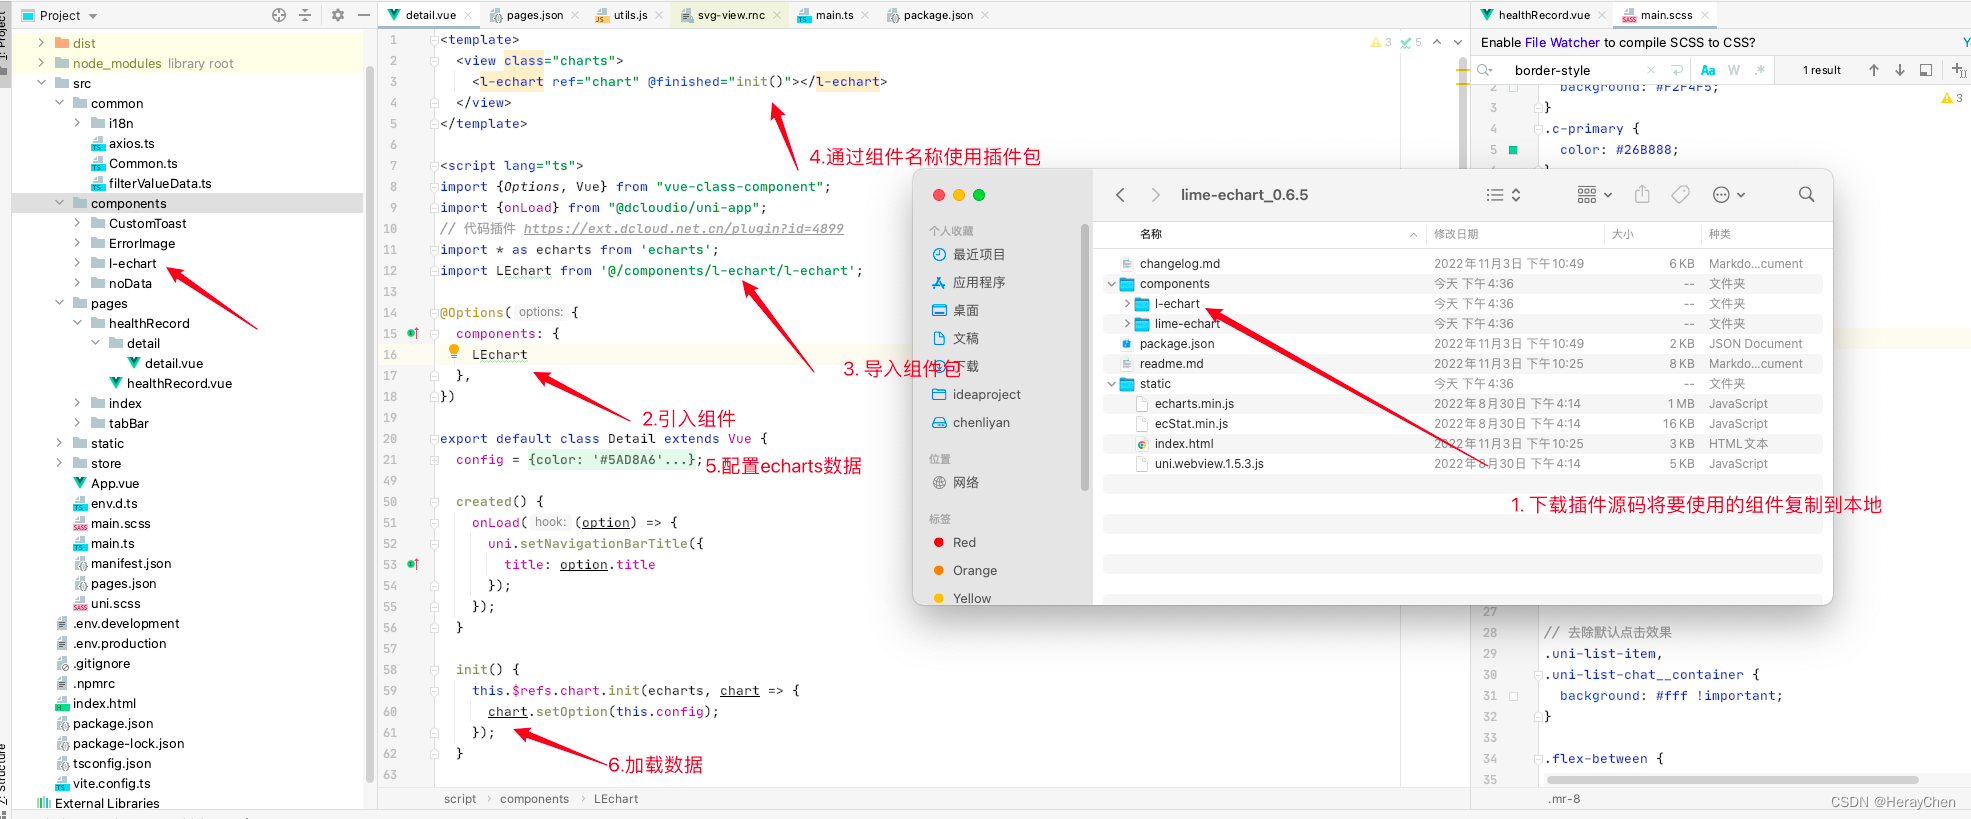
Task: Expand the dist folder
Action: click(x=41, y=43)
